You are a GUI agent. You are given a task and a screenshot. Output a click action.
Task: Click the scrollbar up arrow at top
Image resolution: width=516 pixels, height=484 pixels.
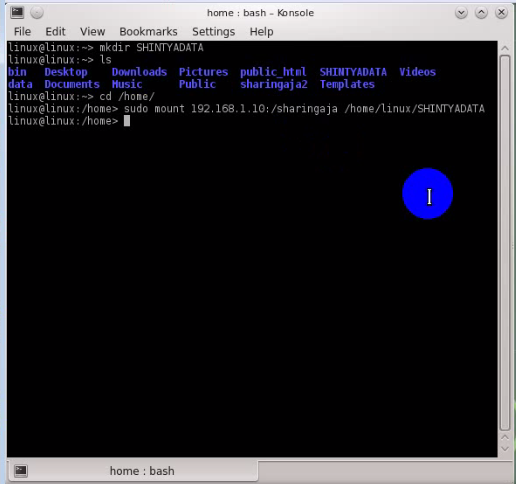(505, 48)
